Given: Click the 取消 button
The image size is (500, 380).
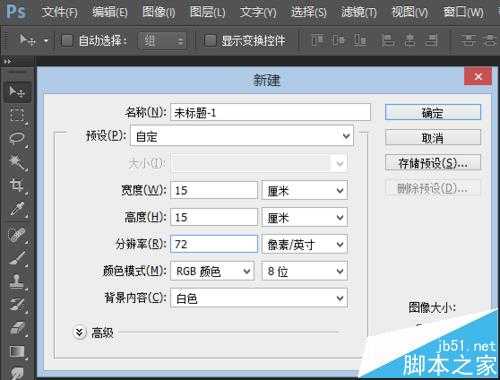Looking at the screenshot, I should pos(433,137).
